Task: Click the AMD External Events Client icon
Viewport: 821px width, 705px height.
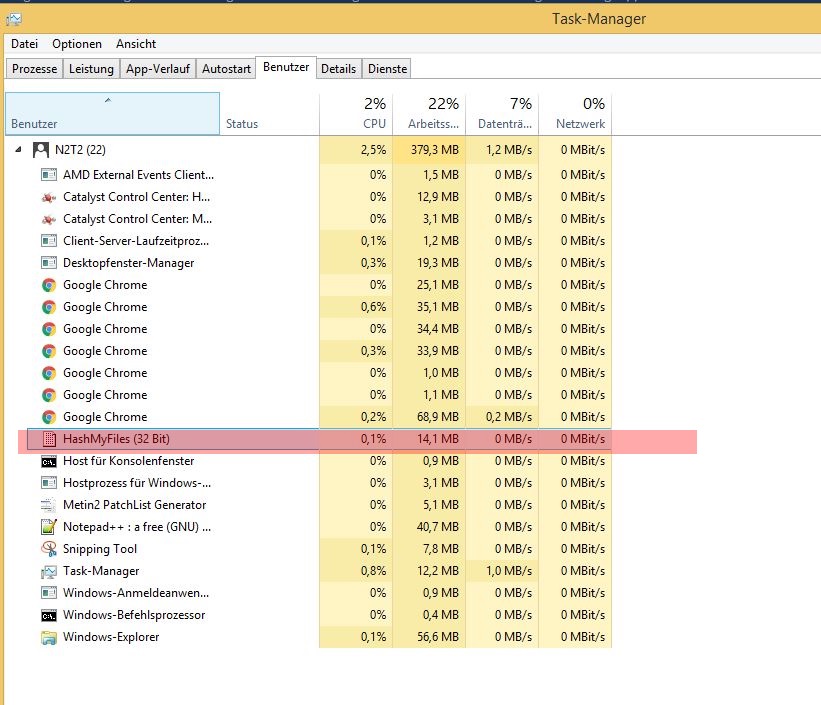Action: (x=49, y=174)
